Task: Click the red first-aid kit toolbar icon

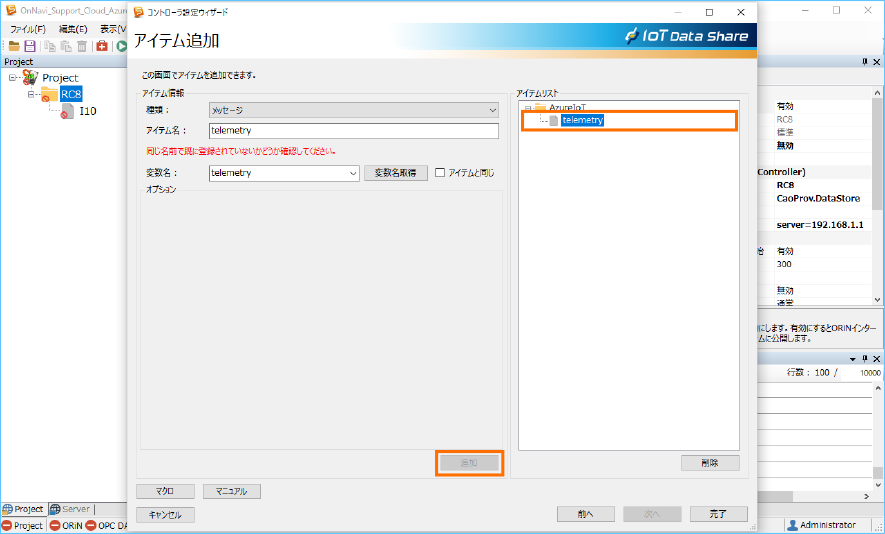Action: [x=102, y=46]
